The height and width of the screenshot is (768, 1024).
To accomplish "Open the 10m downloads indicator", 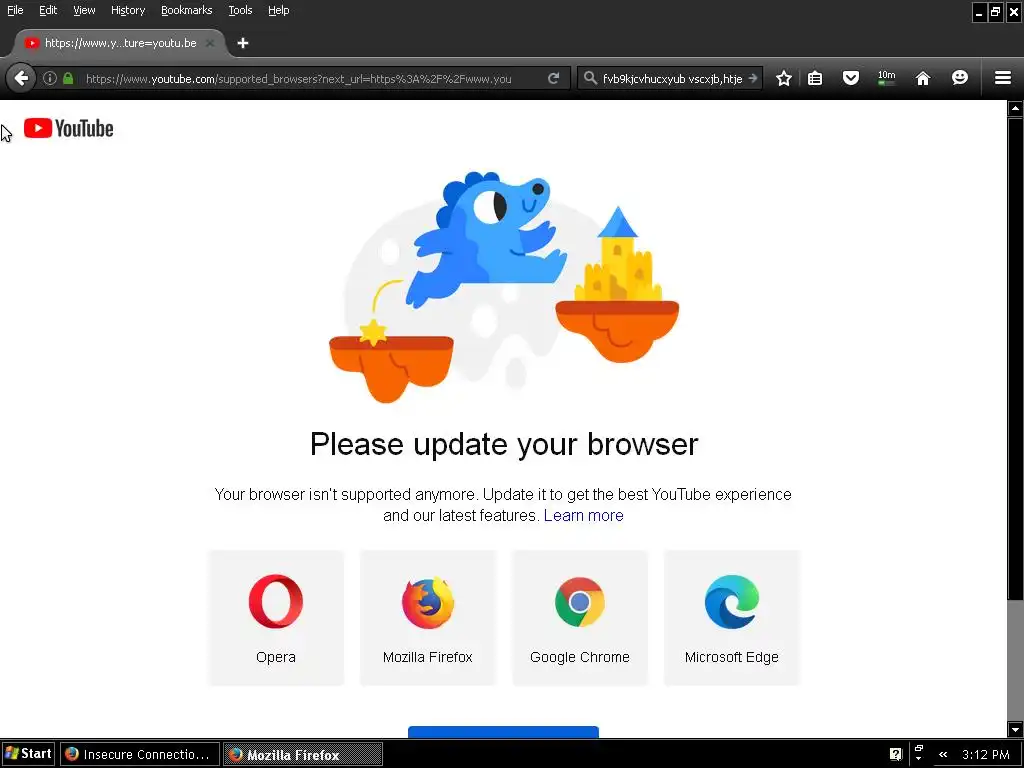I will pos(886,78).
